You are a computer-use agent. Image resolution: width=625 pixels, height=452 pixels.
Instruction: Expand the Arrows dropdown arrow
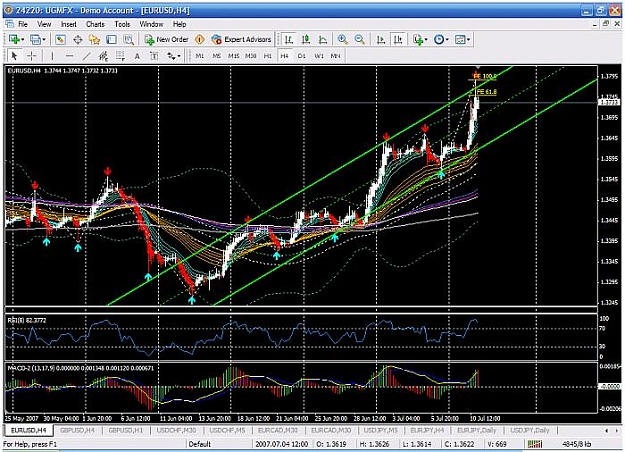click(179, 56)
